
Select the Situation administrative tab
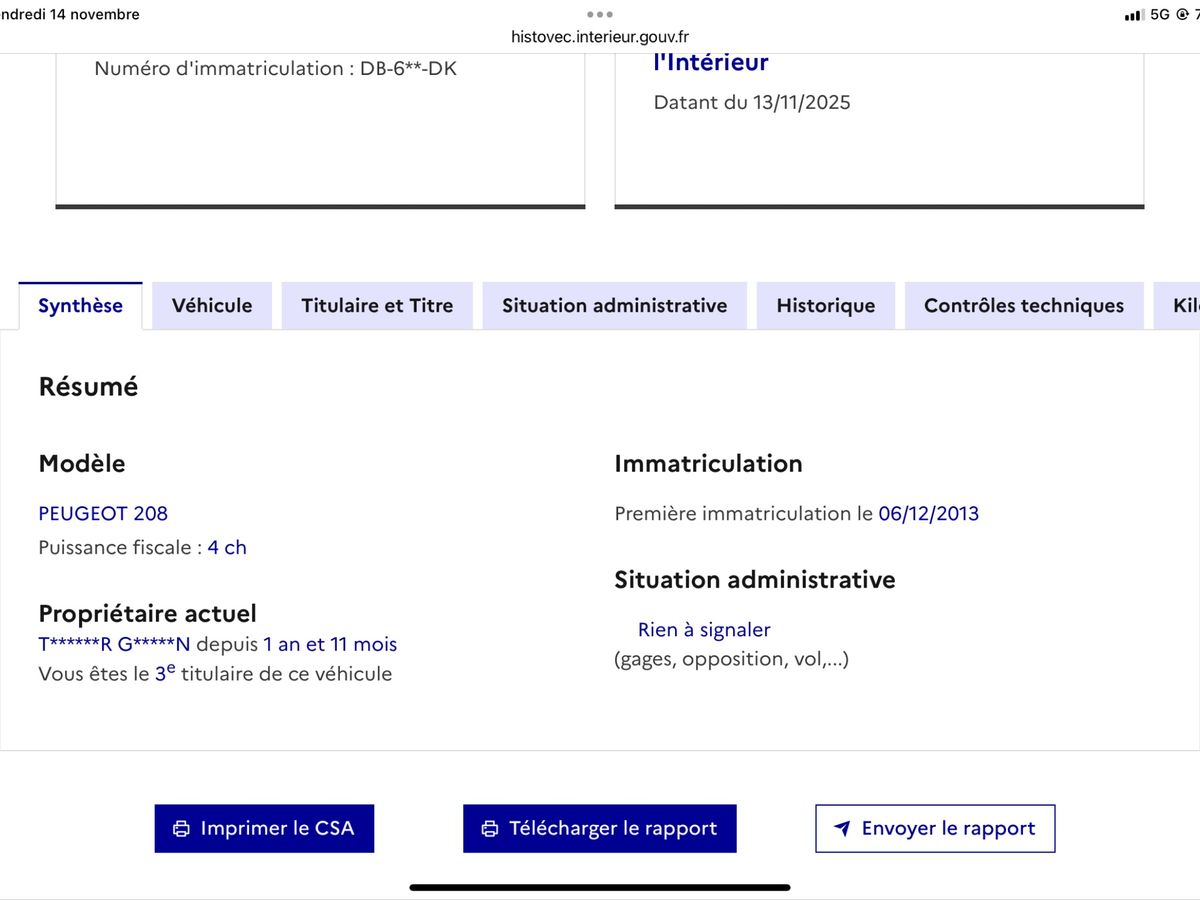[614, 306]
